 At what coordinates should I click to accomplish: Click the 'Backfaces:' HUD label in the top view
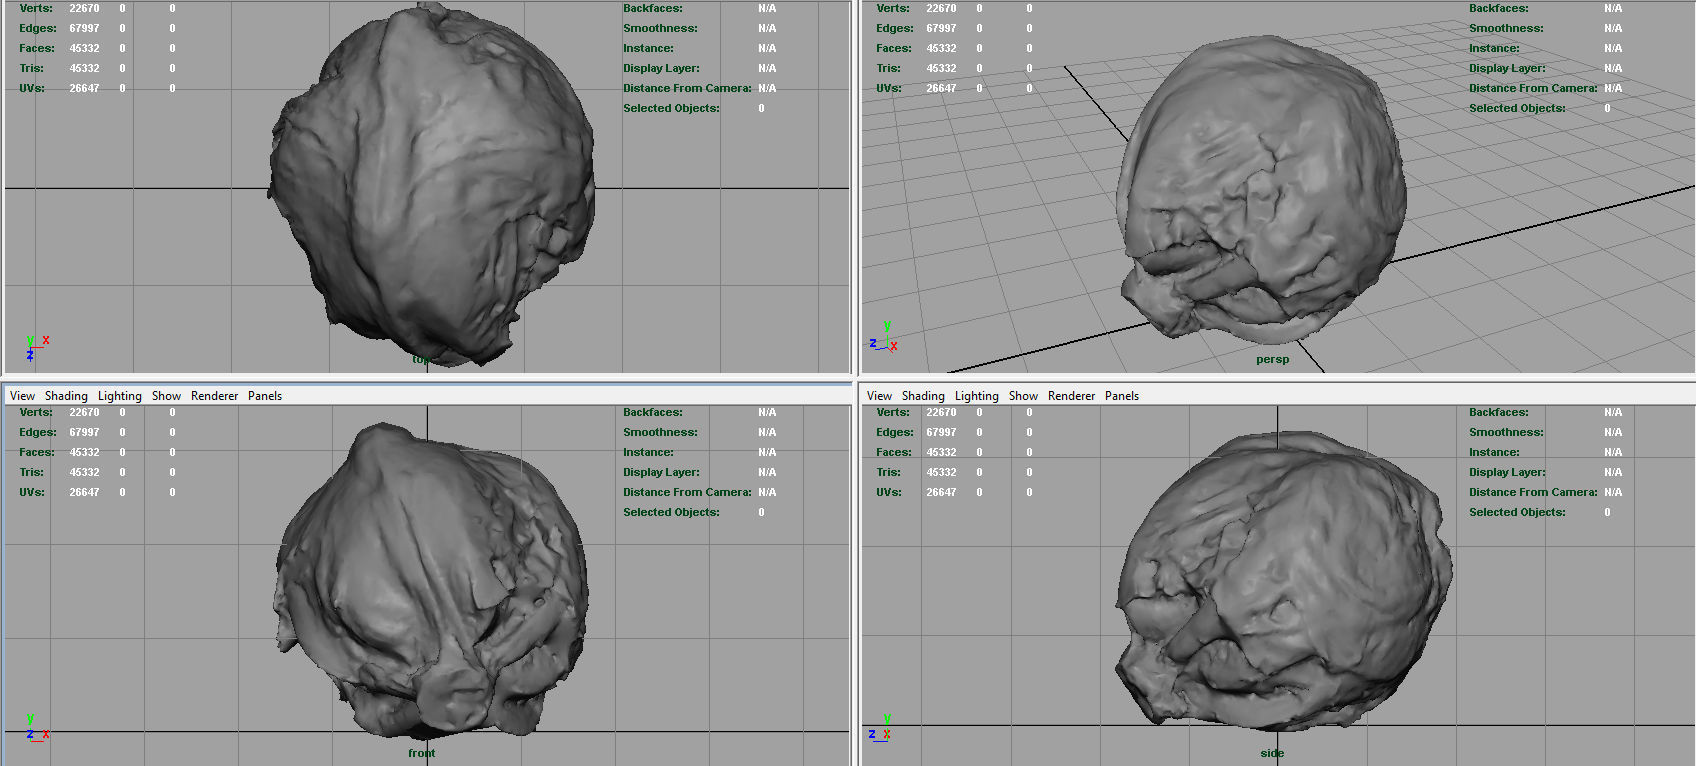point(653,8)
